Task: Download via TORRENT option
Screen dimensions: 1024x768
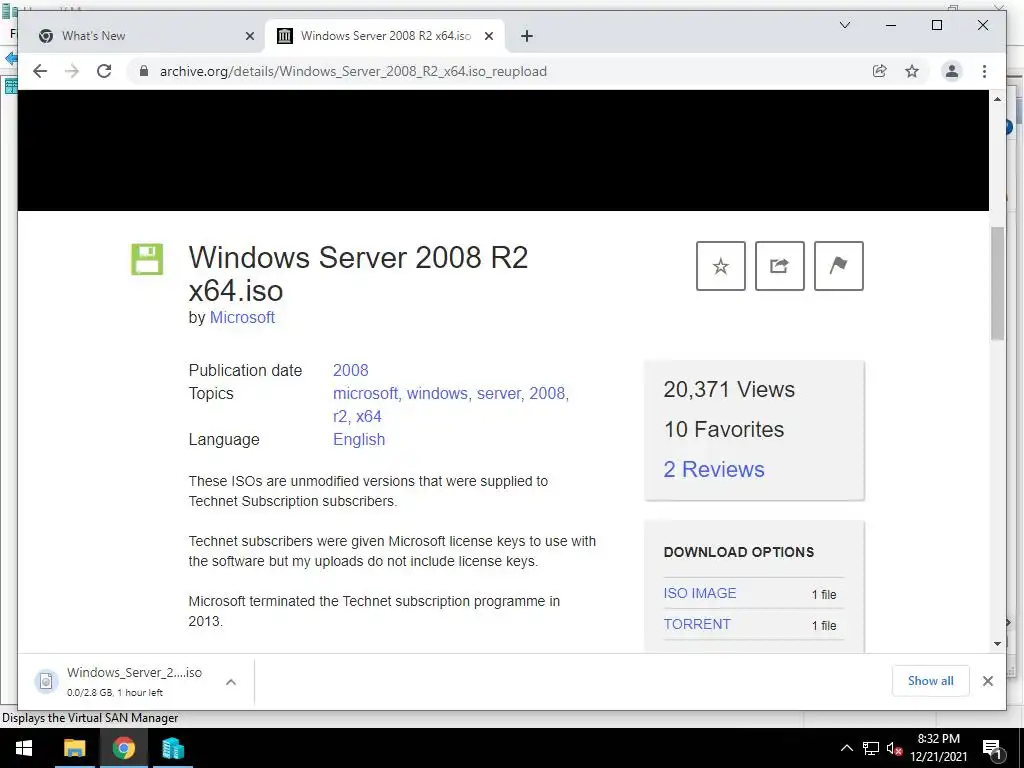Action: point(697,624)
